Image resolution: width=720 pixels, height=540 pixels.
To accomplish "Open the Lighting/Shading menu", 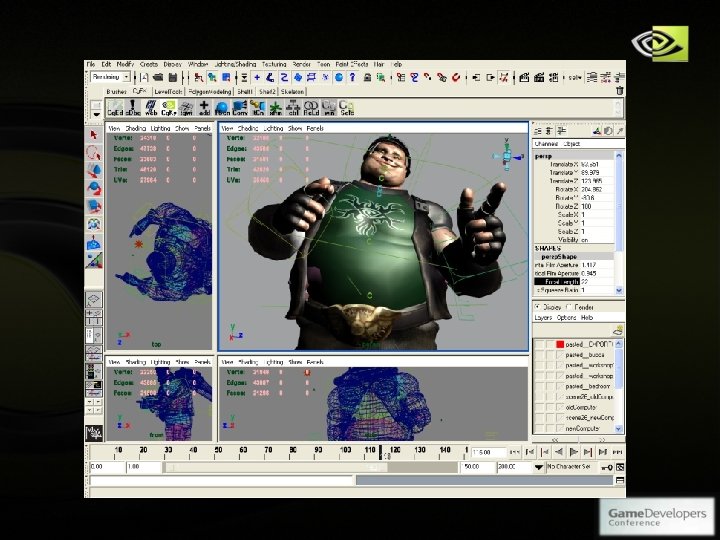I will [x=235, y=64].
